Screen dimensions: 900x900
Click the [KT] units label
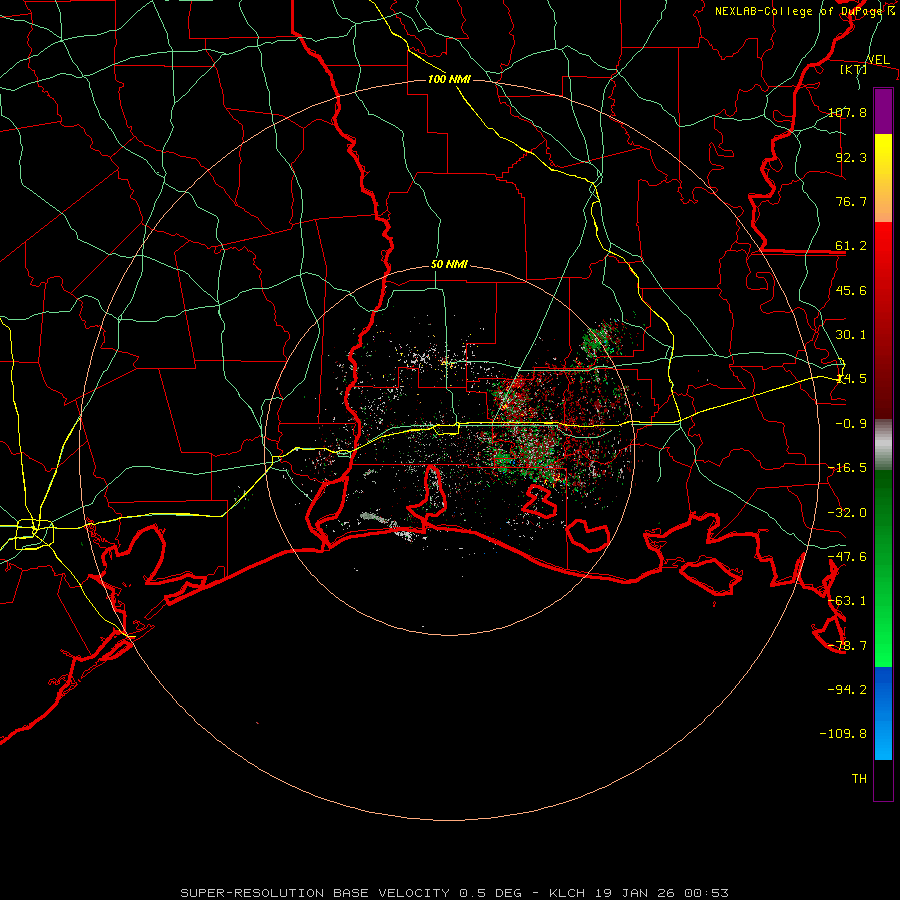(x=854, y=69)
